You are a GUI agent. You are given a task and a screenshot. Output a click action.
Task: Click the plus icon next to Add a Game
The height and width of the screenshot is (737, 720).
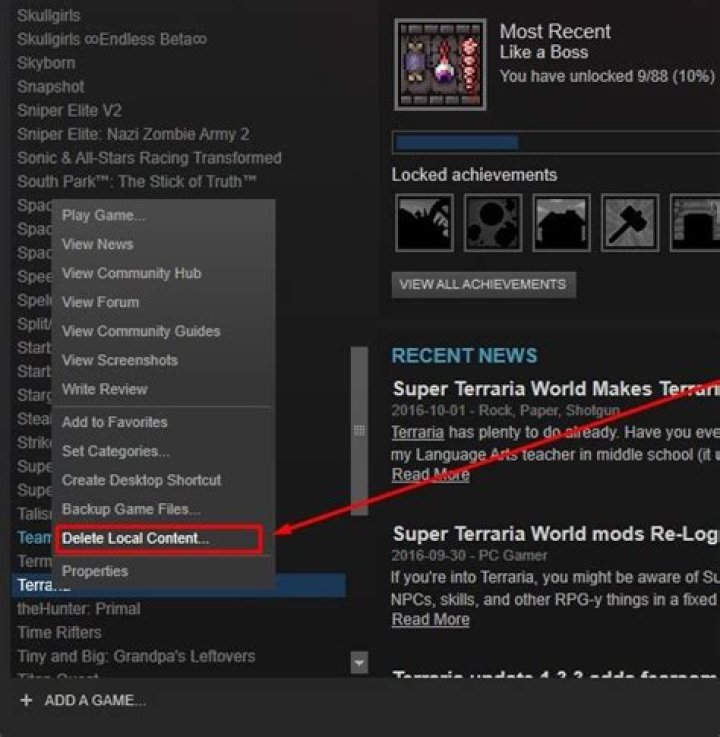(26, 700)
